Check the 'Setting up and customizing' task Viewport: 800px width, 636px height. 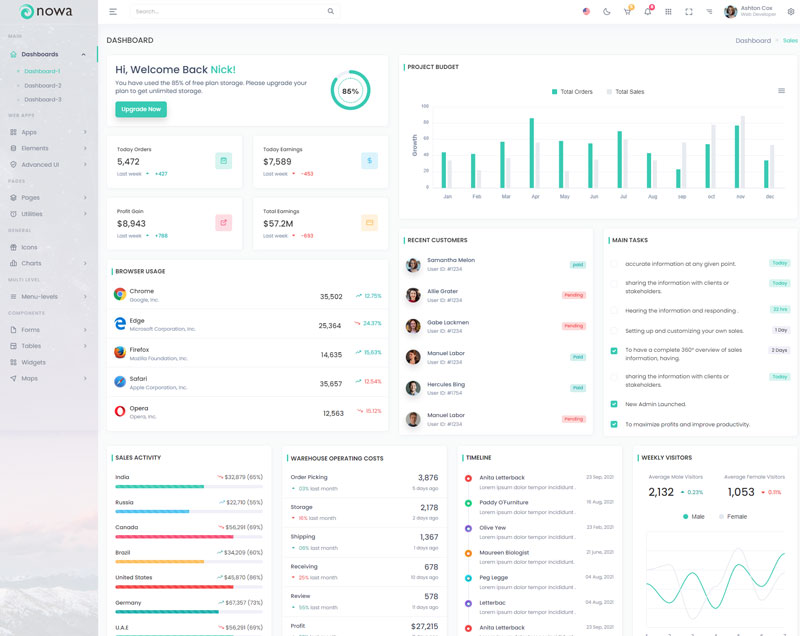tap(614, 330)
